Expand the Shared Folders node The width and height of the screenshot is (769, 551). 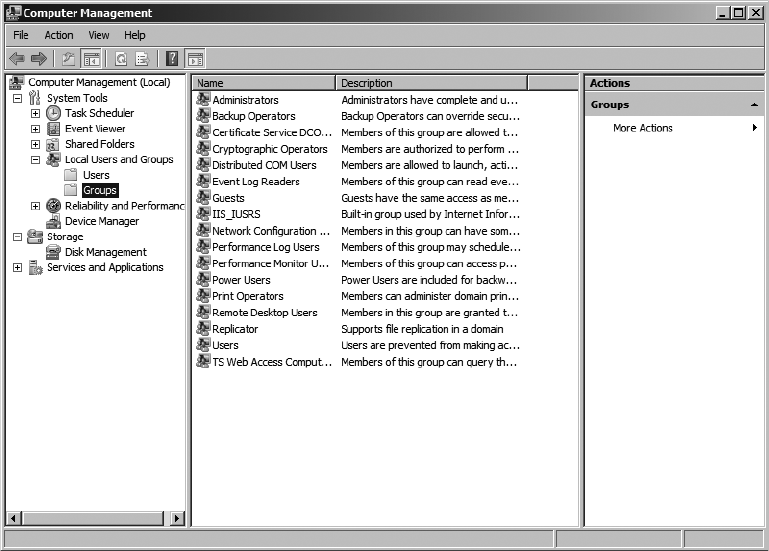click(x=35, y=144)
